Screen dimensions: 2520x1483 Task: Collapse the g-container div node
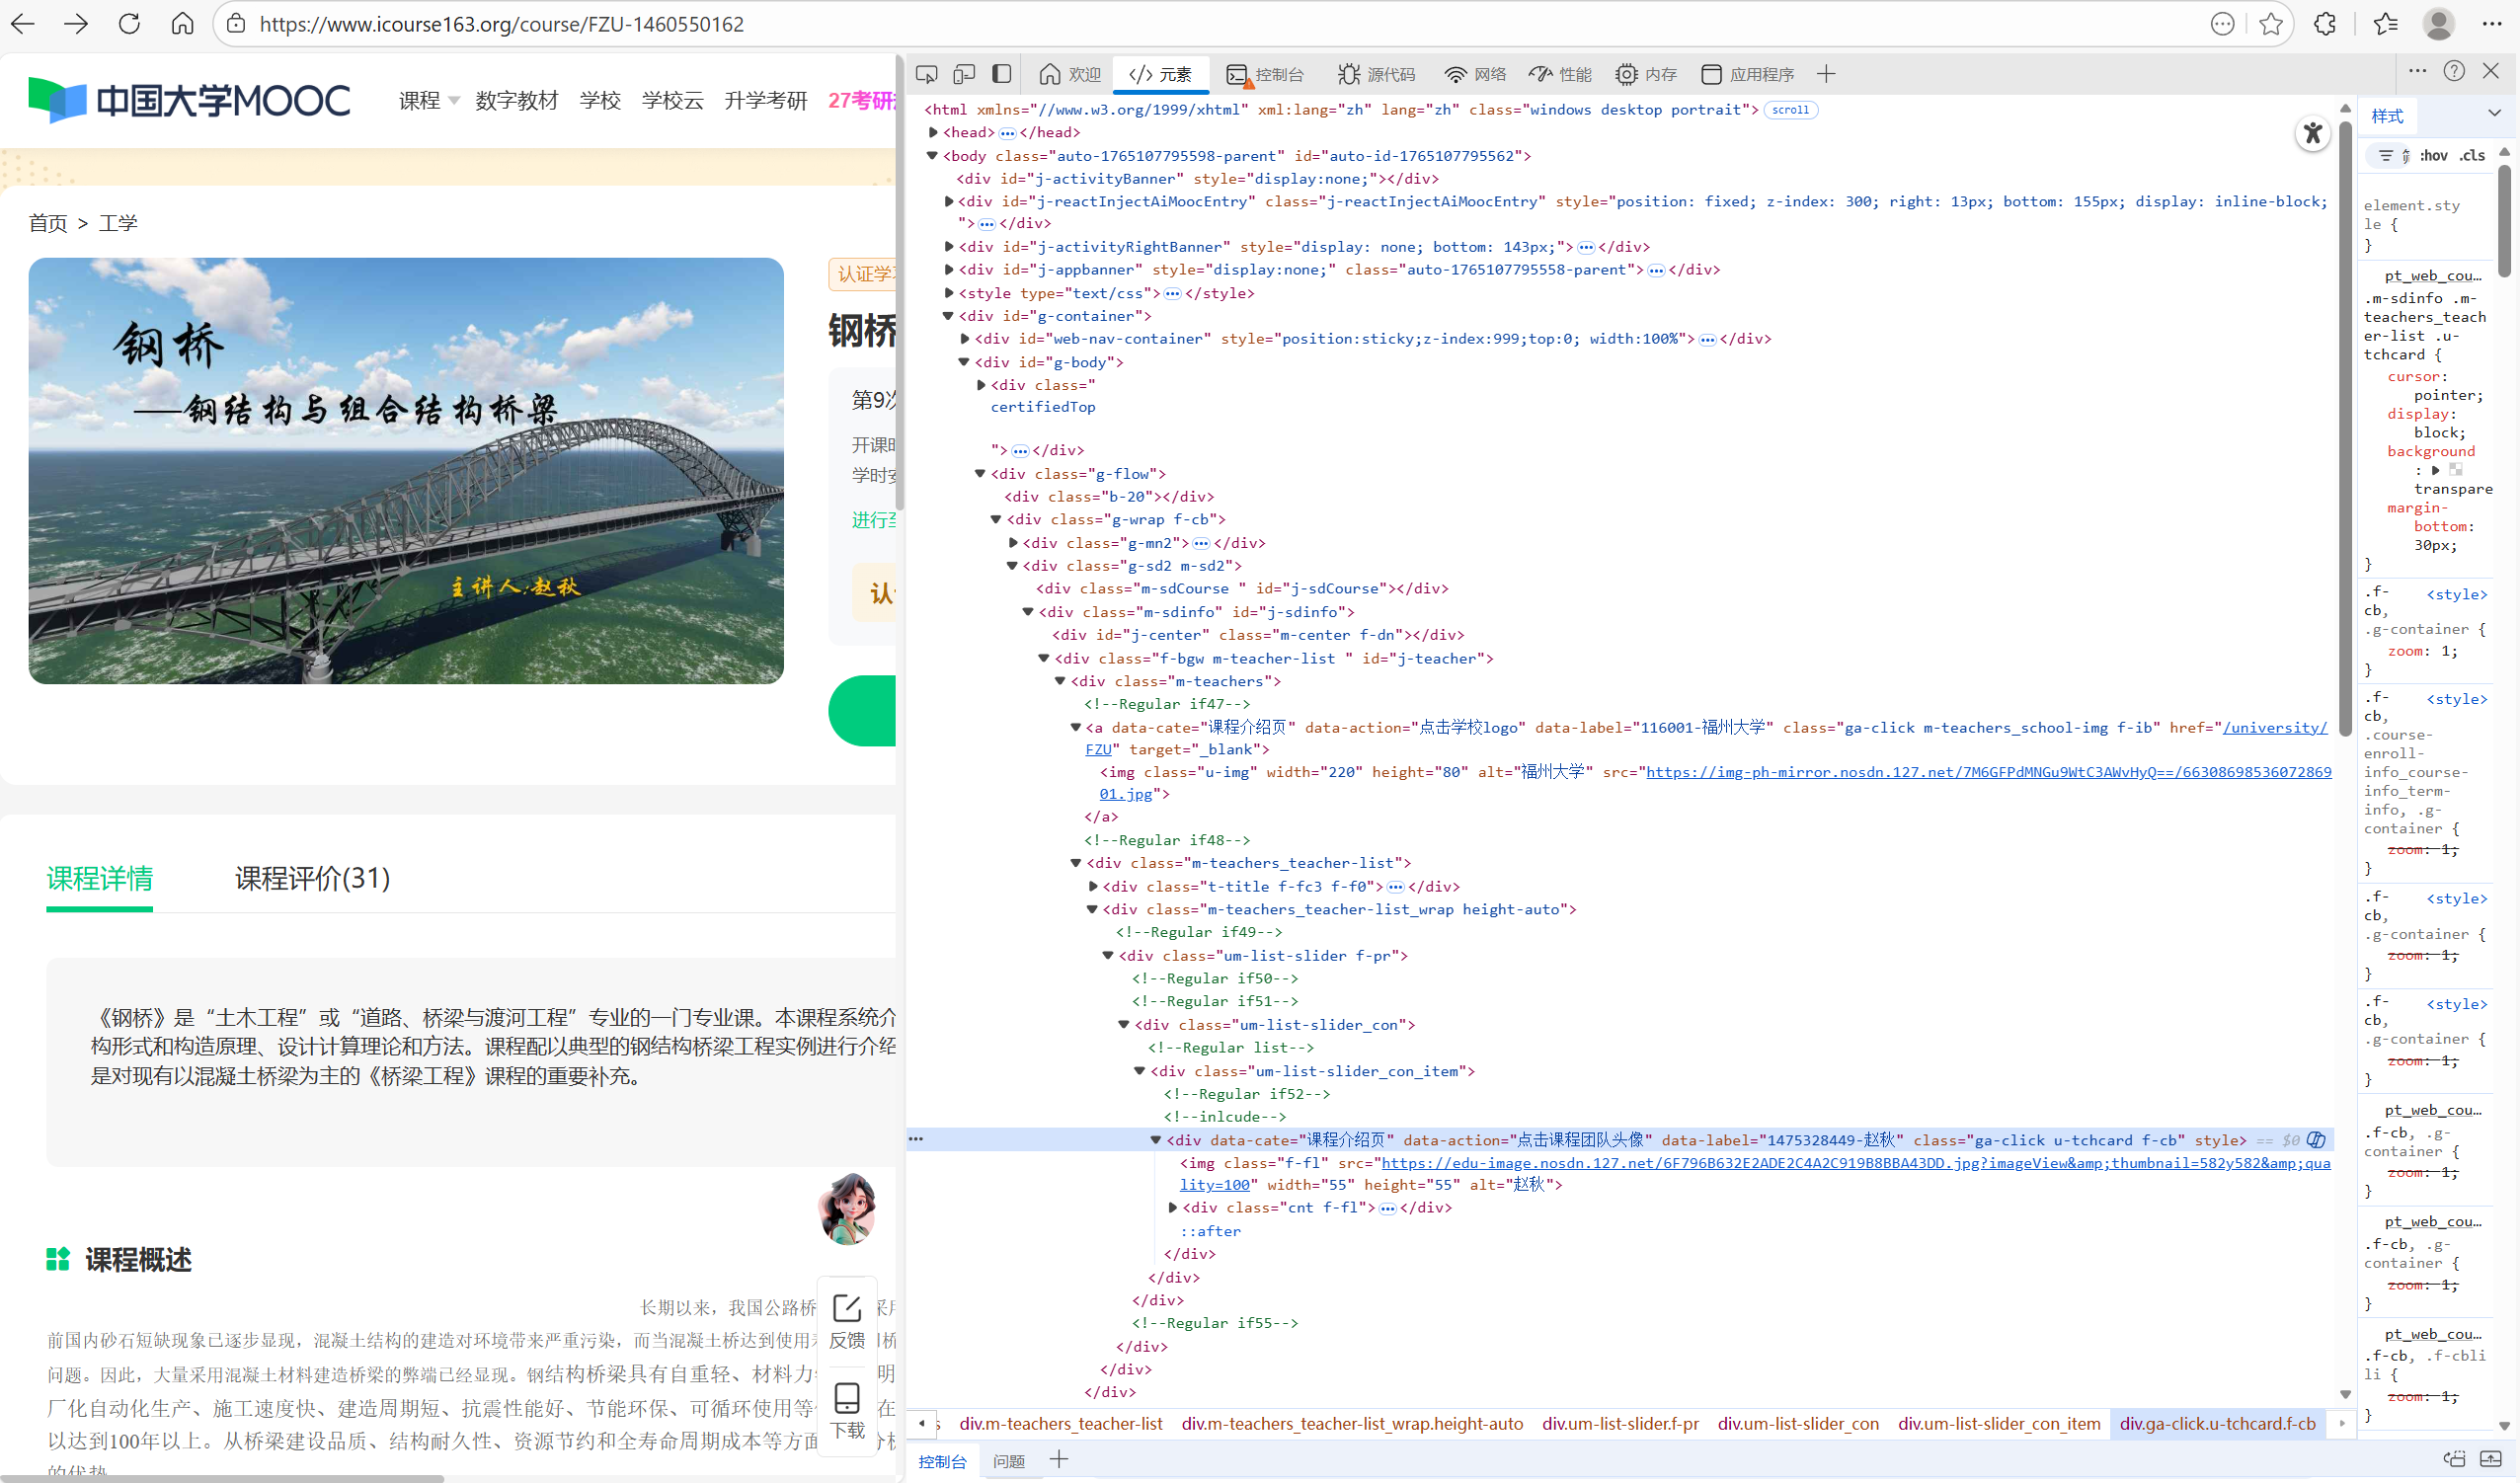coord(948,316)
